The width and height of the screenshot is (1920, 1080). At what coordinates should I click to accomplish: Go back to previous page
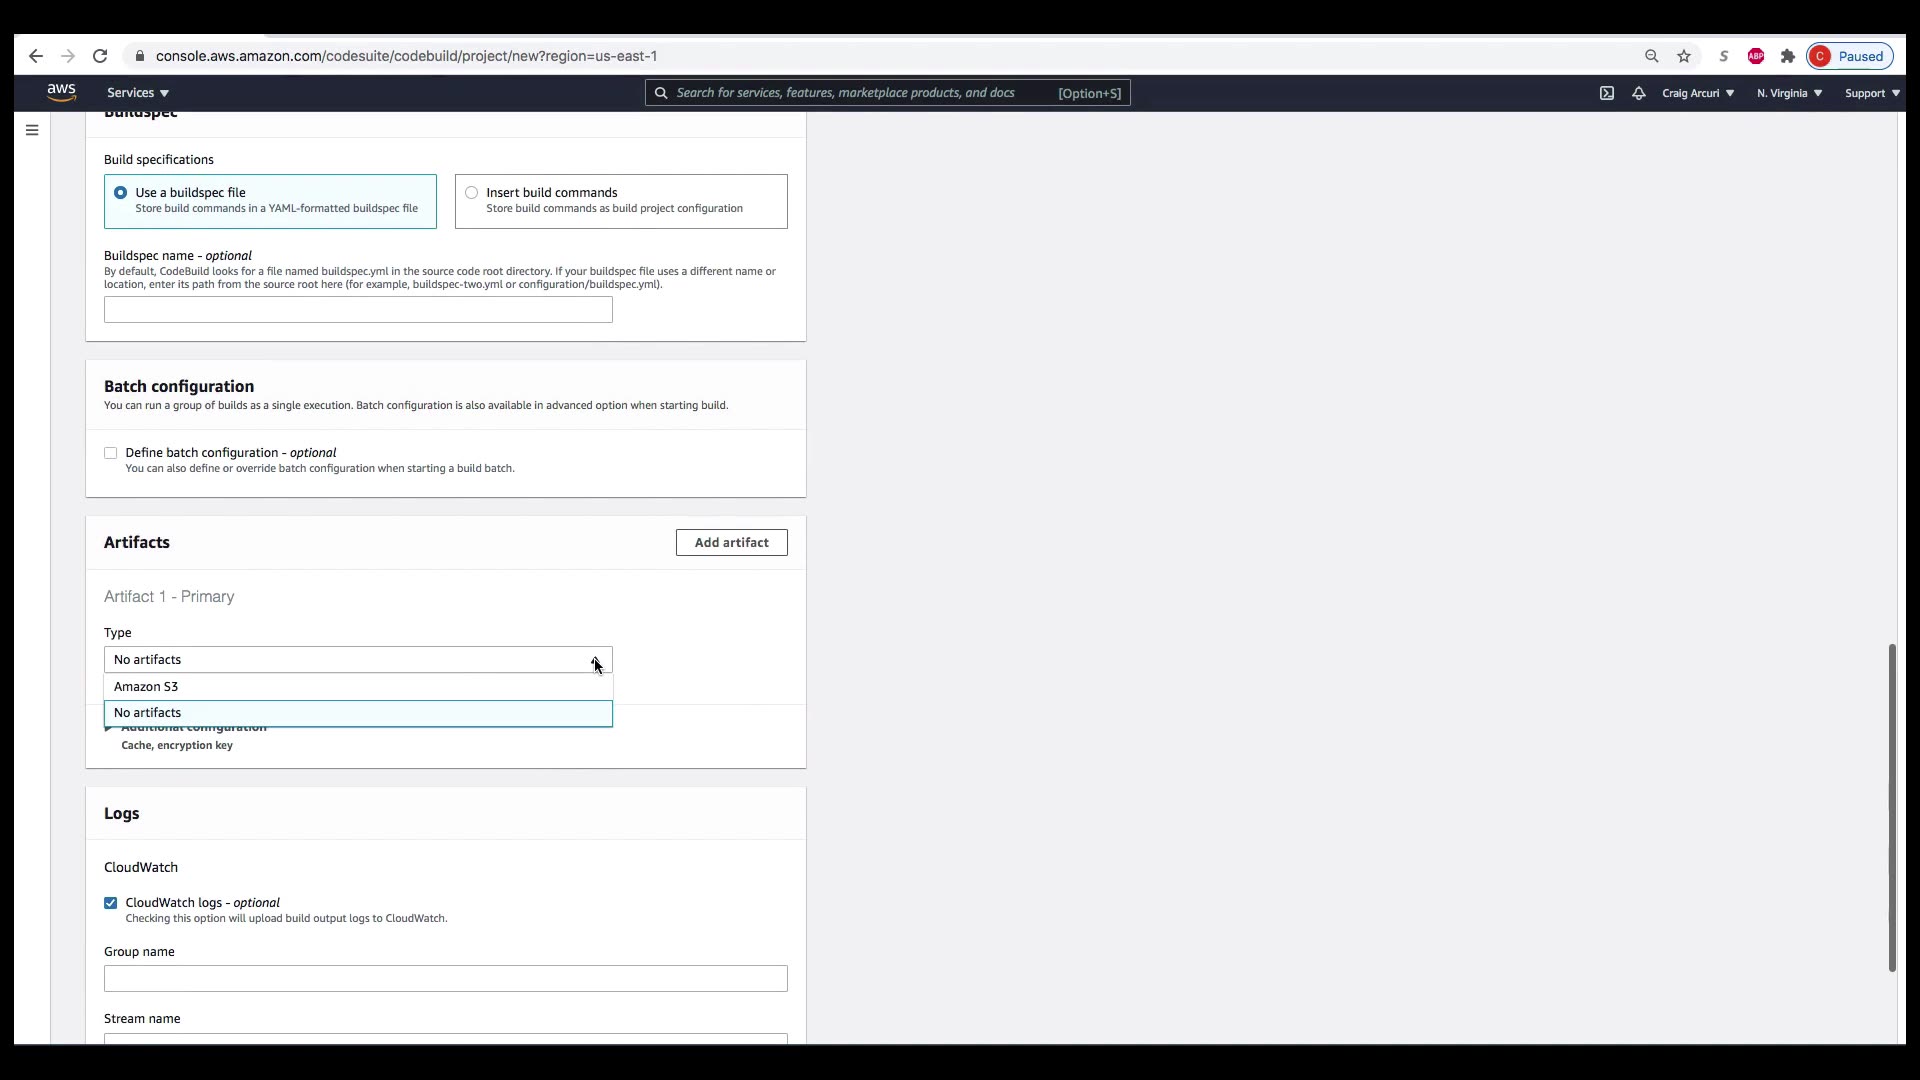36,56
